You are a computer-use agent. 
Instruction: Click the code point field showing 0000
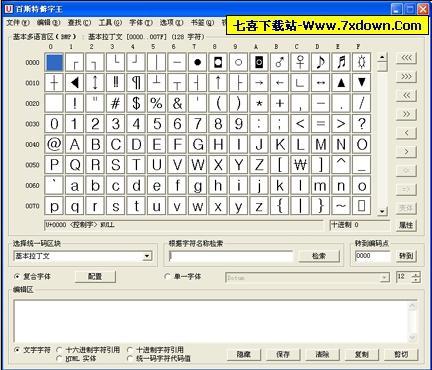pyautogui.click(x=373, y=256)
